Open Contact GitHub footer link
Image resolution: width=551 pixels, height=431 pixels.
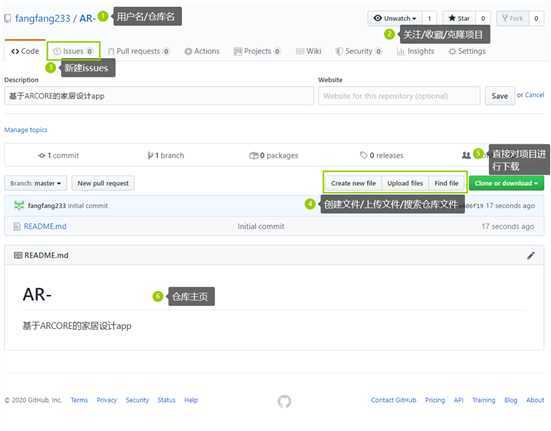point(393,400)
